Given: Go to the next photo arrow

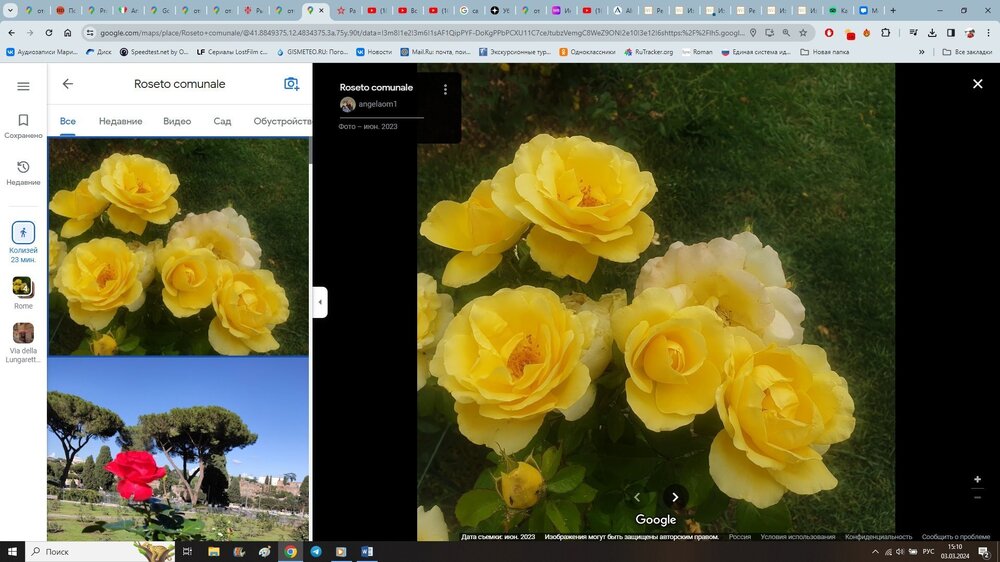Looking at the screenshot, I should 675,497.
